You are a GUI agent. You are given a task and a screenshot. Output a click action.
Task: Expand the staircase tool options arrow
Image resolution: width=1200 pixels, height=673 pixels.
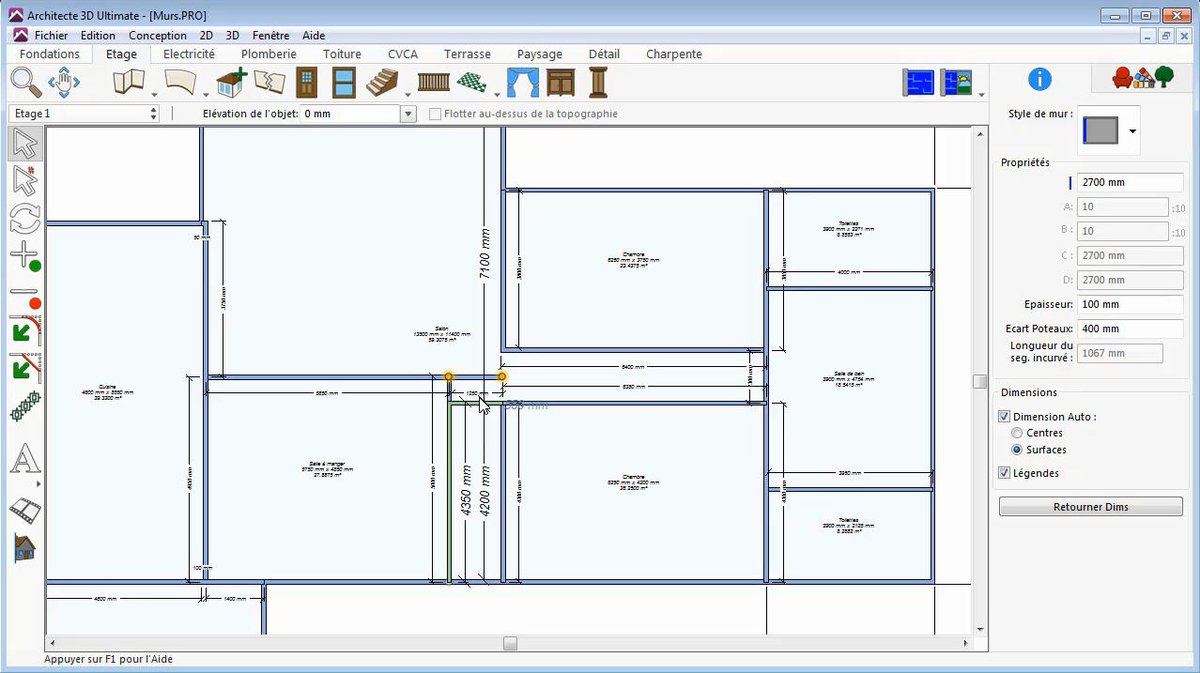tap(407, 94)
